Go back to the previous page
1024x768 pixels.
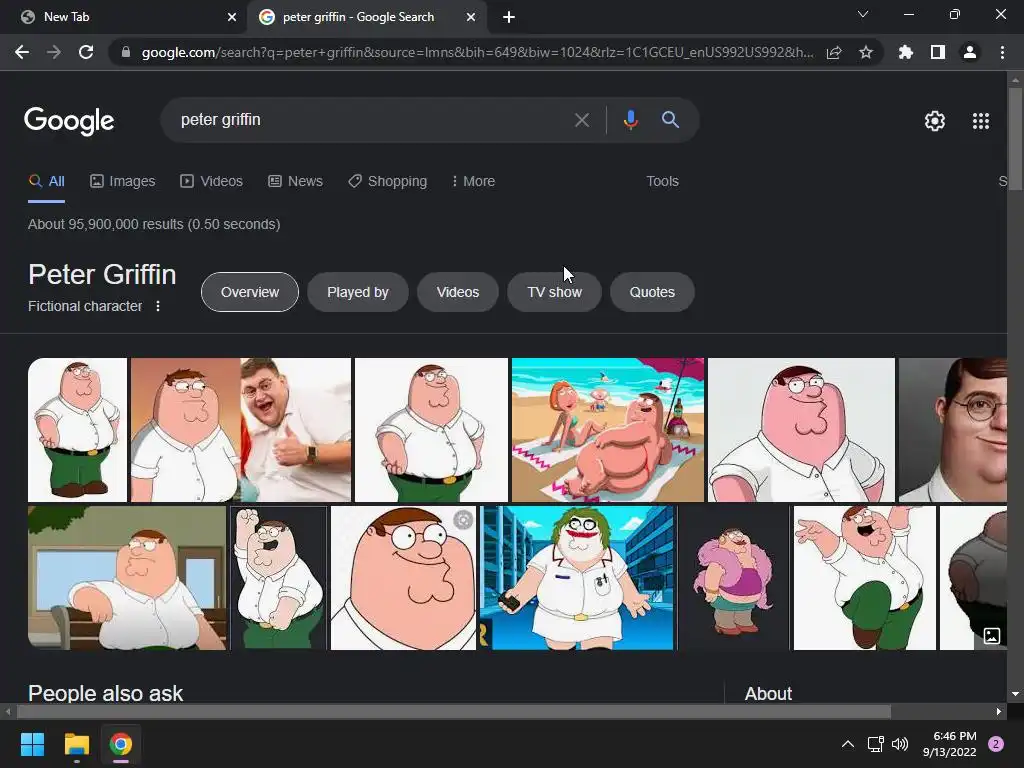tap(22, 52)
